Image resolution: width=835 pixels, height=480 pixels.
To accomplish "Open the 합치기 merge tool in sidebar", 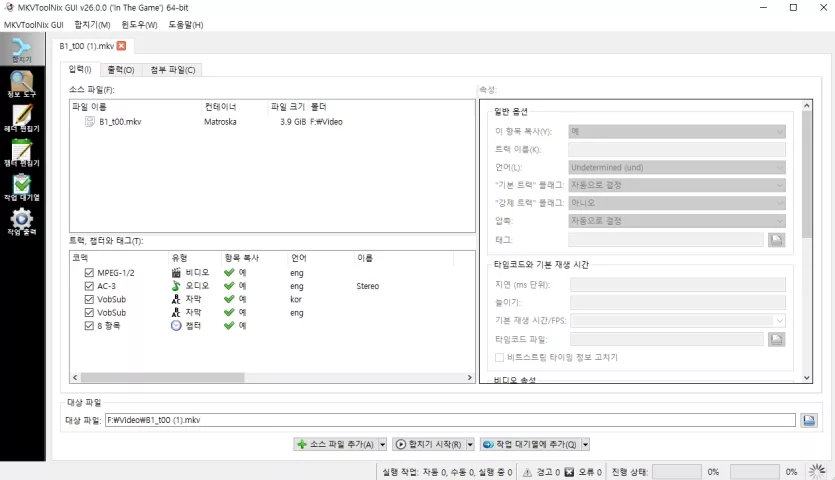I will (x=22, y=49).
